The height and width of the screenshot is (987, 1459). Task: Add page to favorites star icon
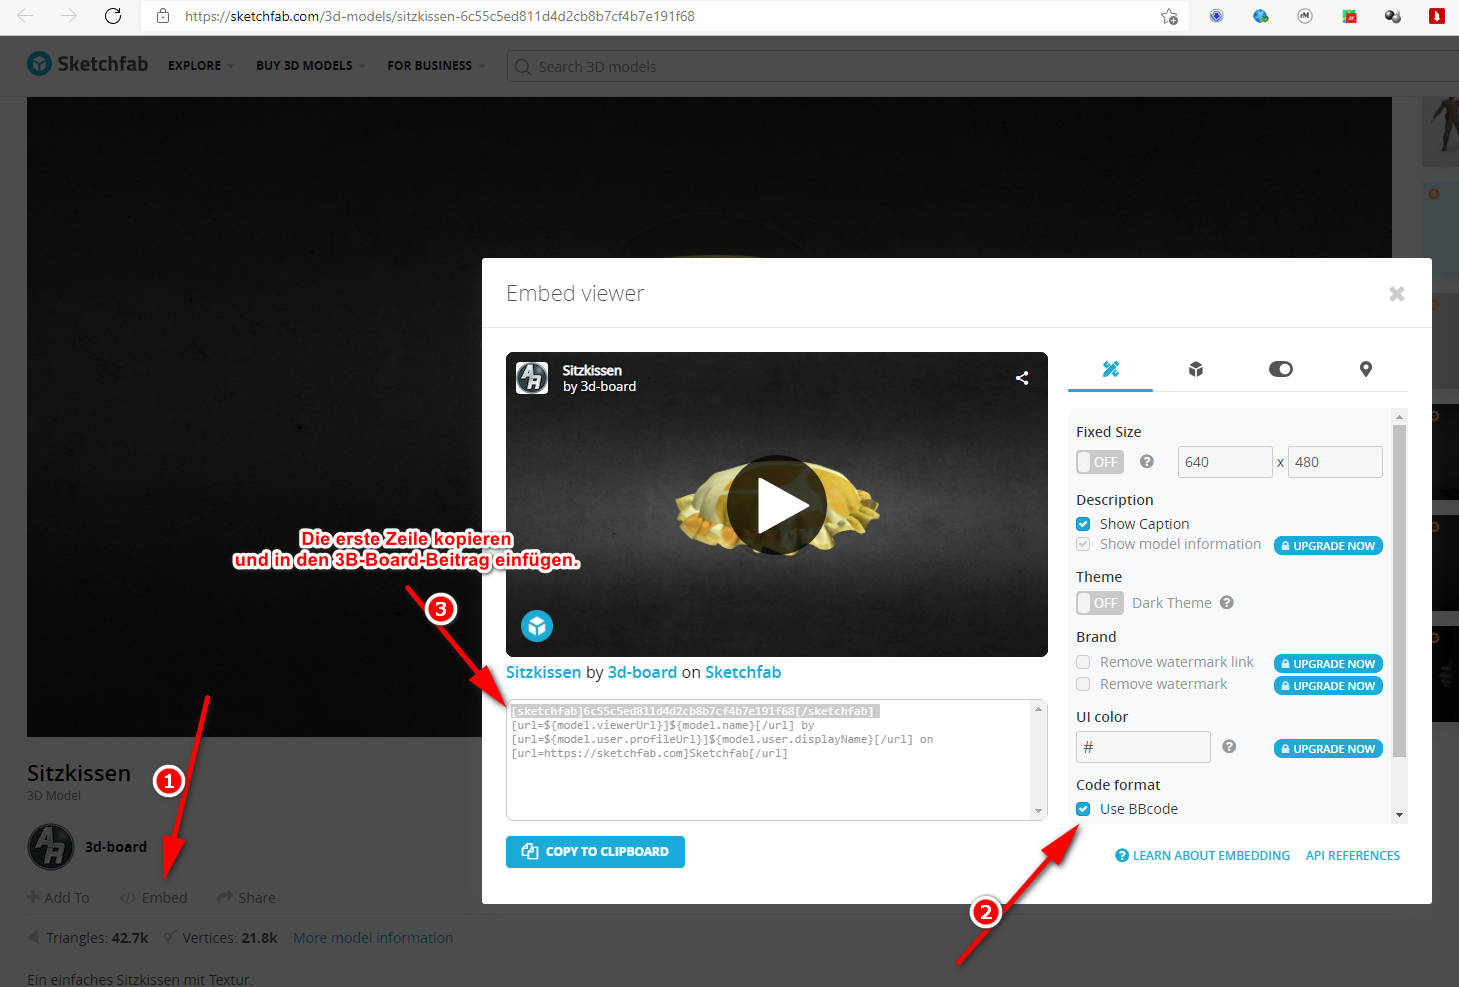1169,16
